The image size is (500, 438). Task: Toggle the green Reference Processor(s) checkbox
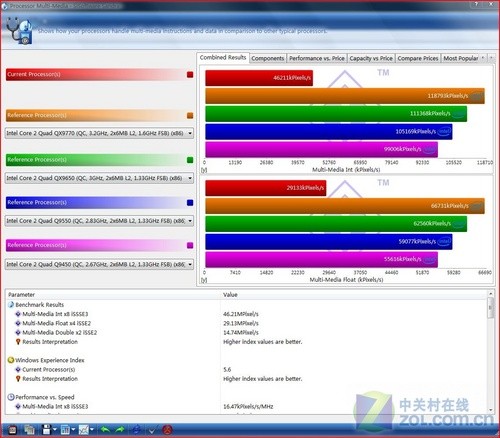point(190,160)
